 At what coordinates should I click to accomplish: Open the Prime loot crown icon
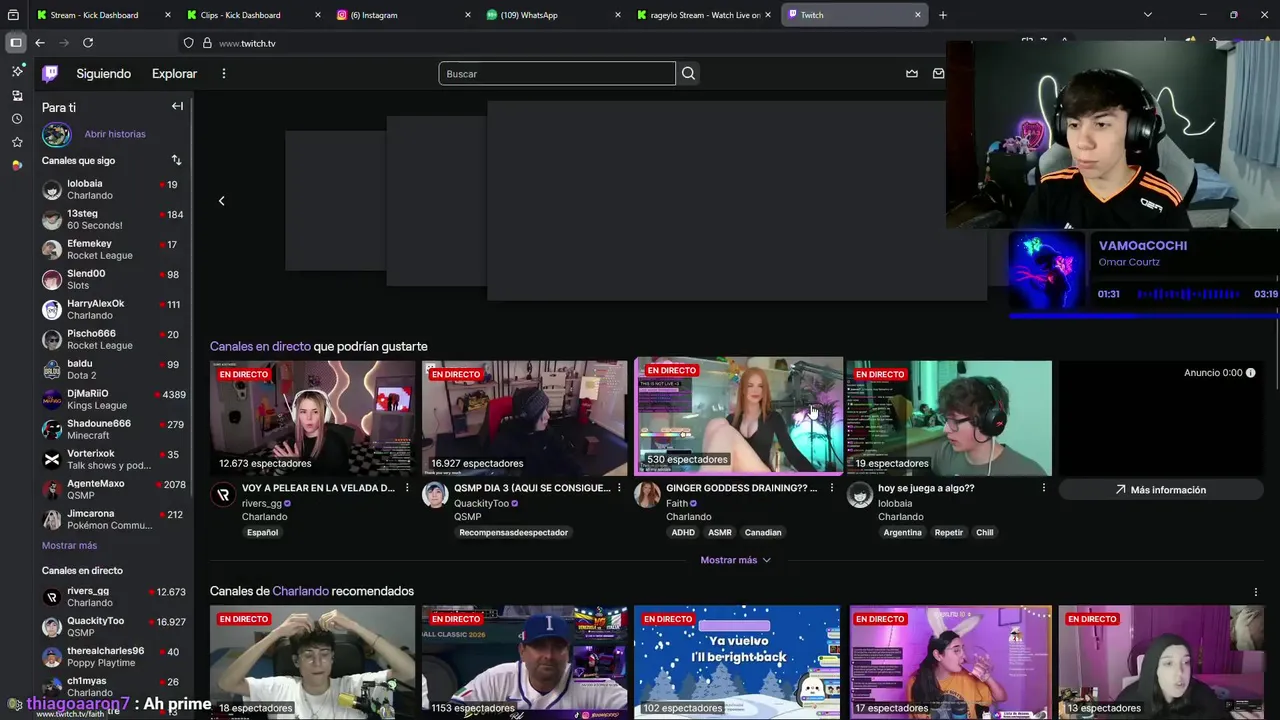click(x=912, y=73)
